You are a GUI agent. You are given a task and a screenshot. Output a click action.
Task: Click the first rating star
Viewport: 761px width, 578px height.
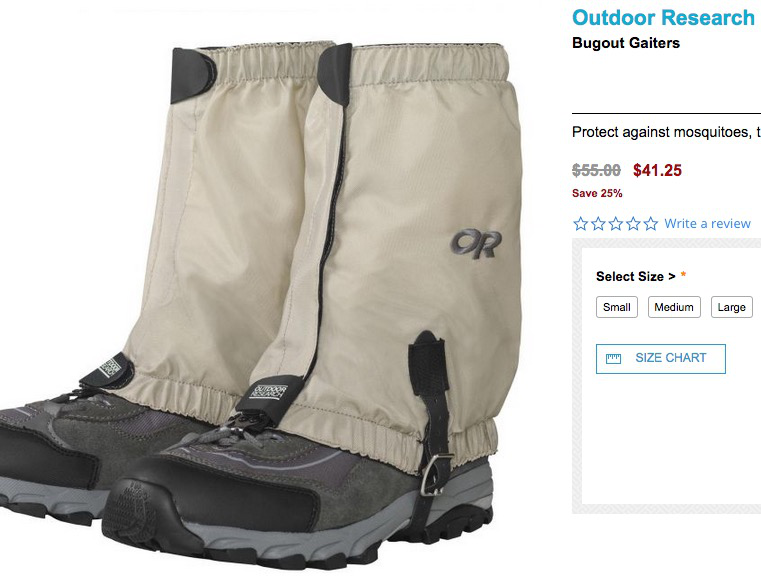580,224
